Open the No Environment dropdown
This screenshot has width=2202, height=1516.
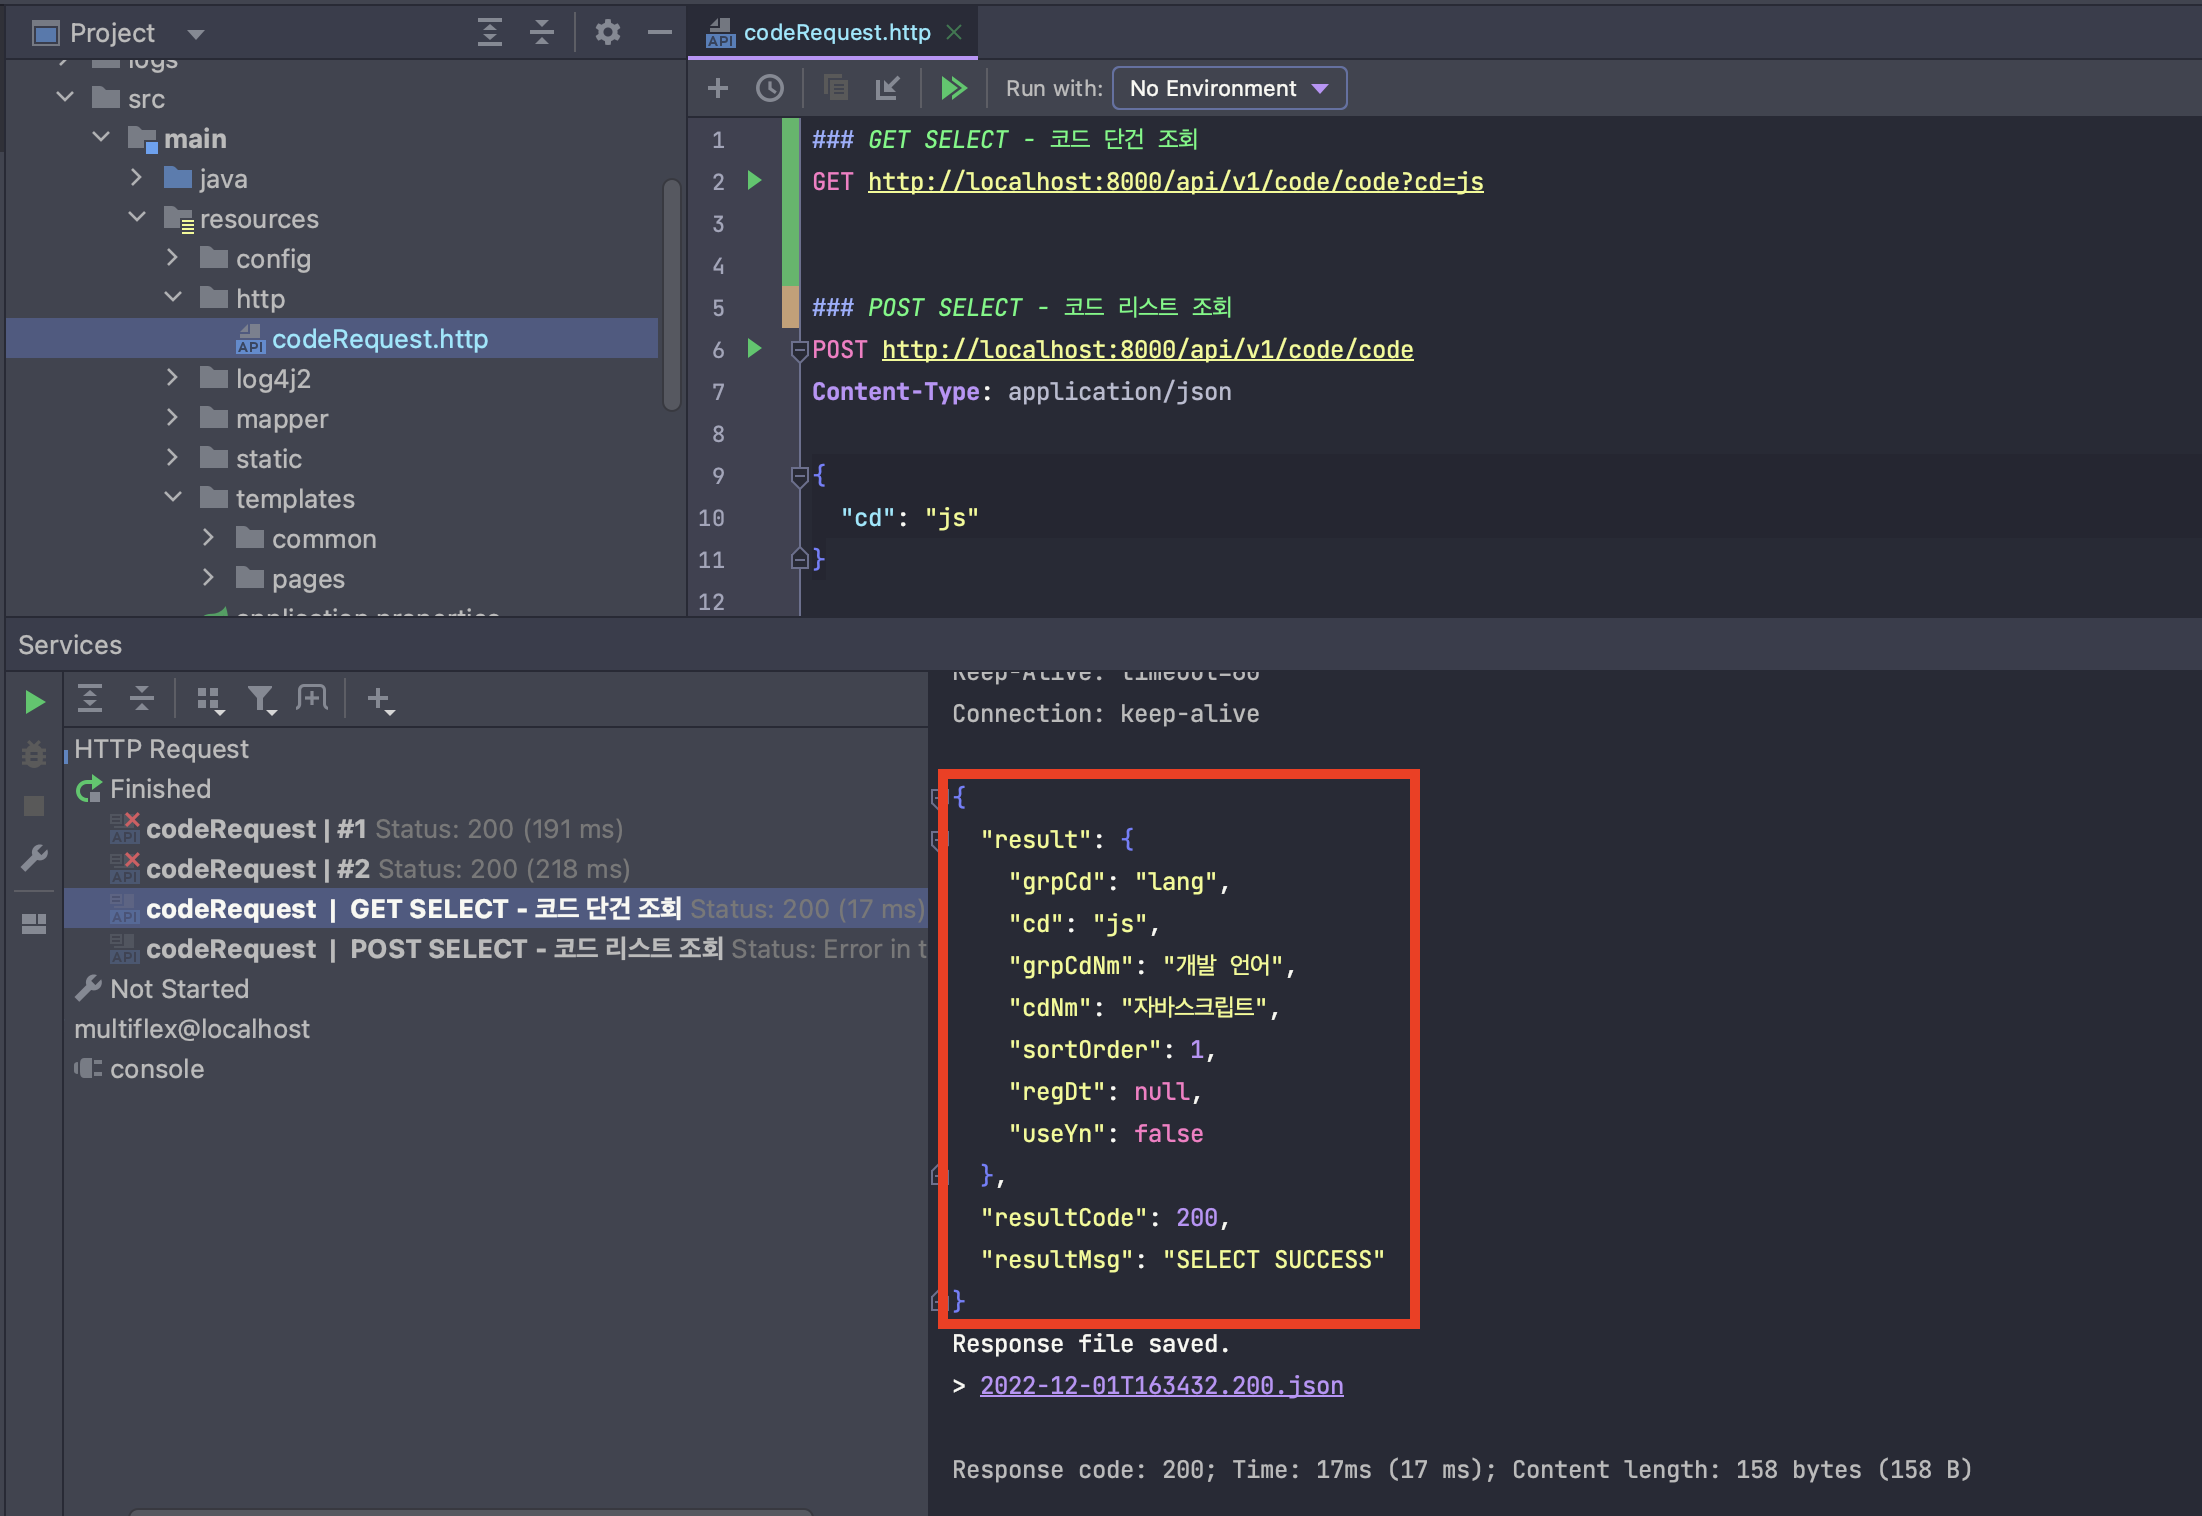pos(1229,88)
